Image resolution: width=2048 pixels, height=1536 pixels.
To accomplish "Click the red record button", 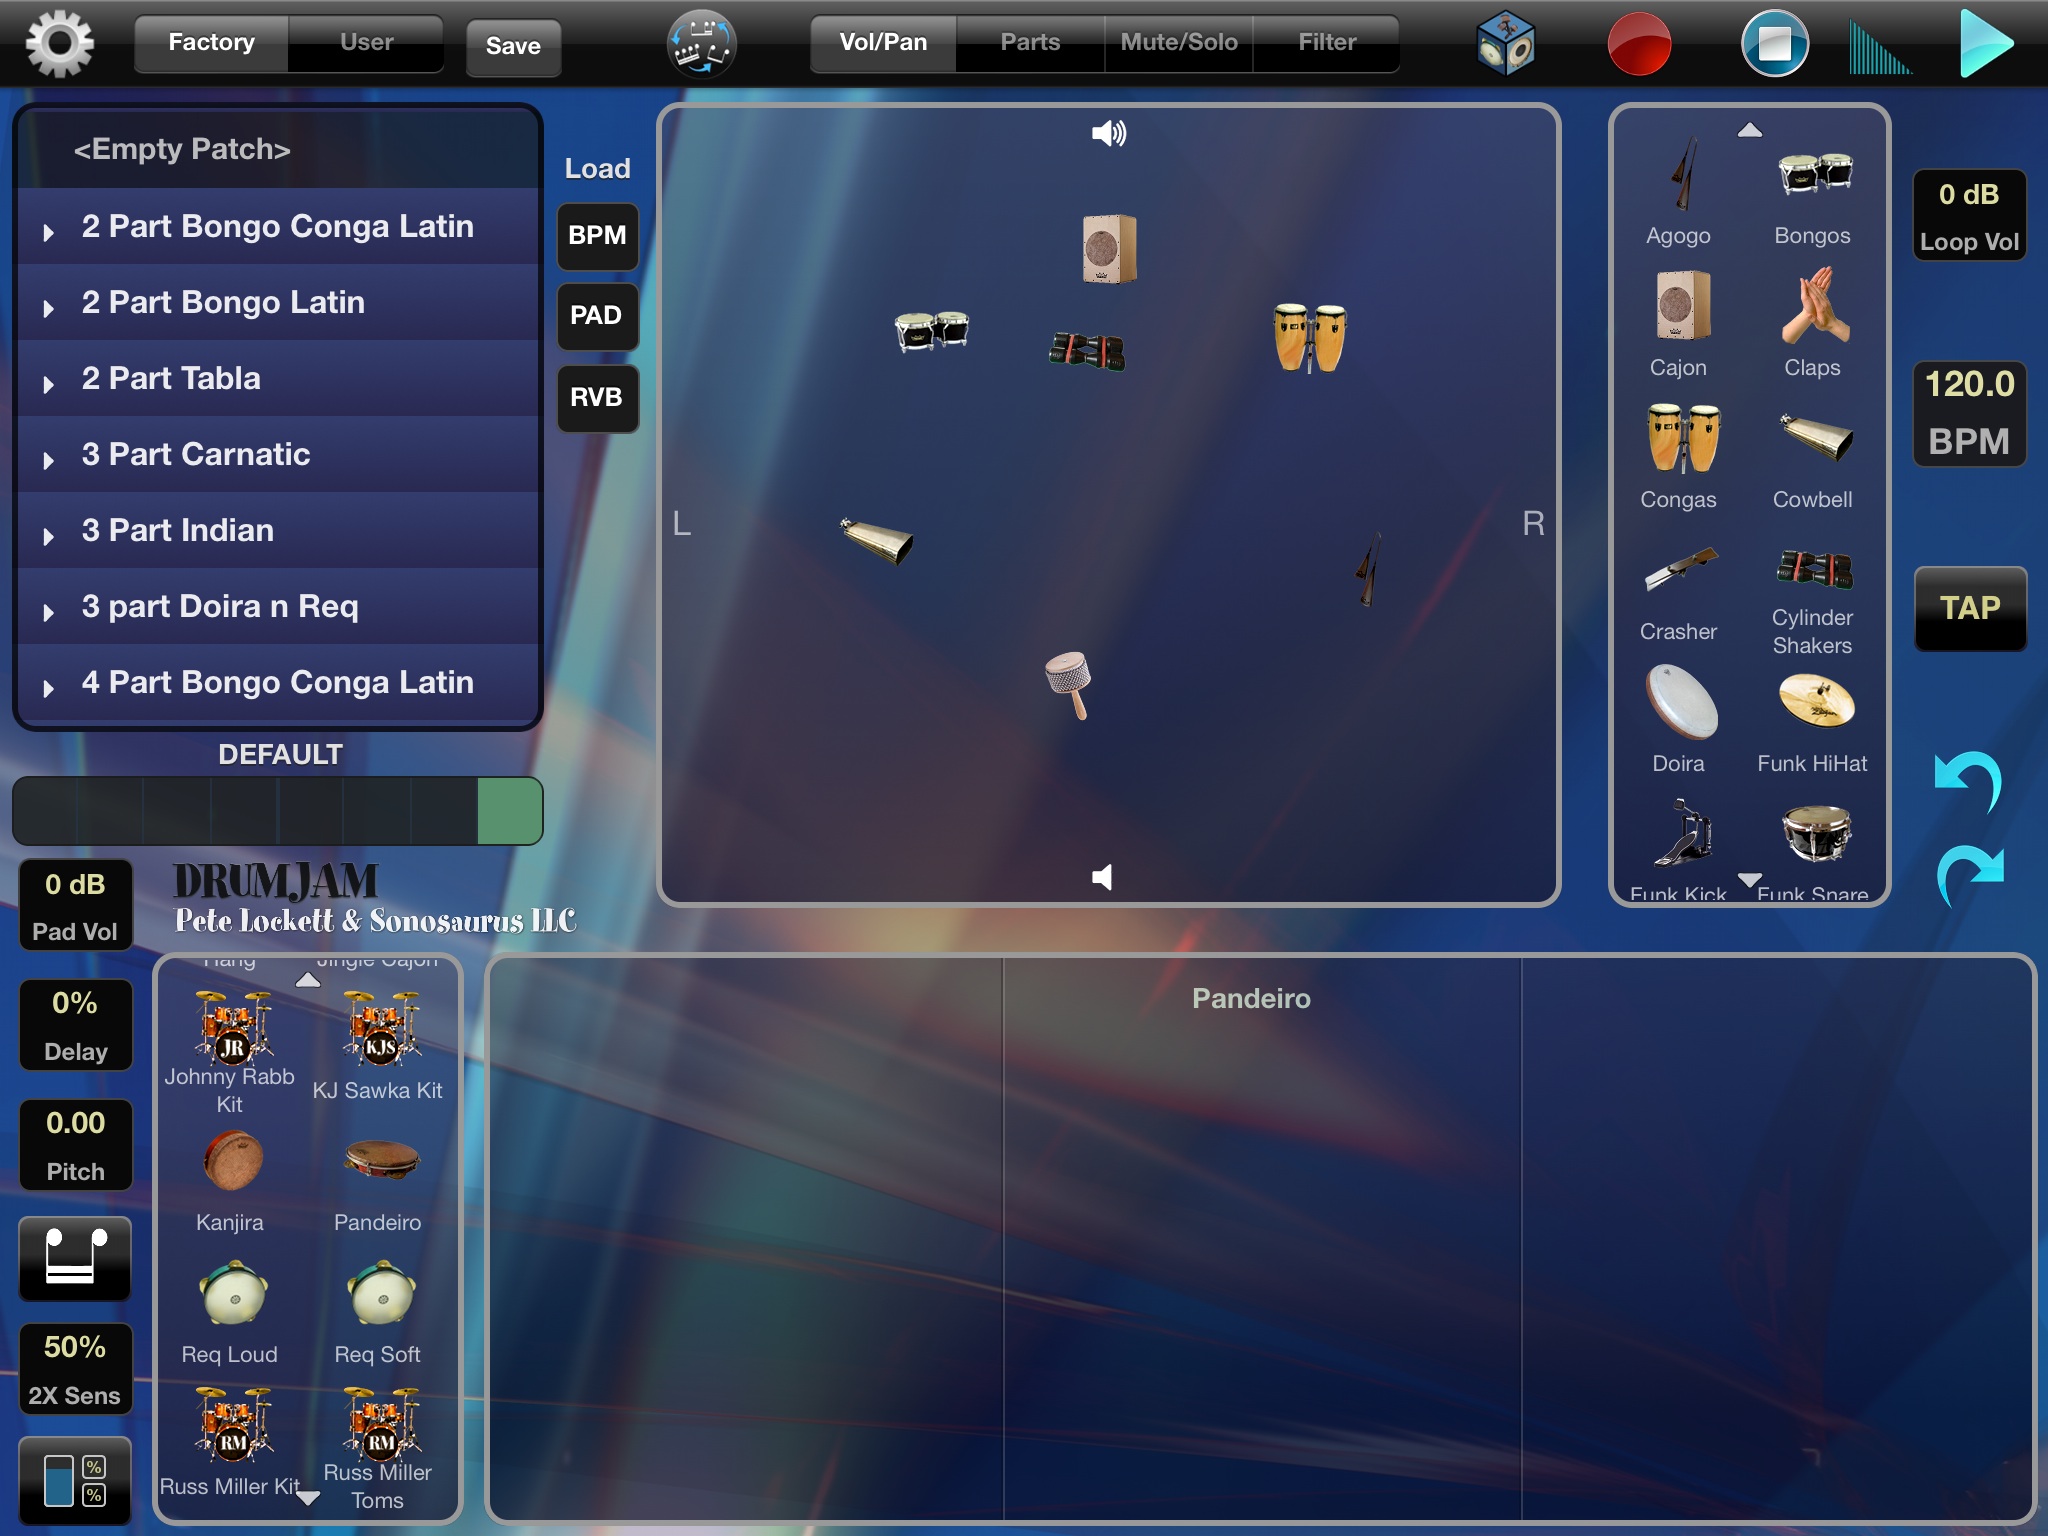I will [1638, 45].
